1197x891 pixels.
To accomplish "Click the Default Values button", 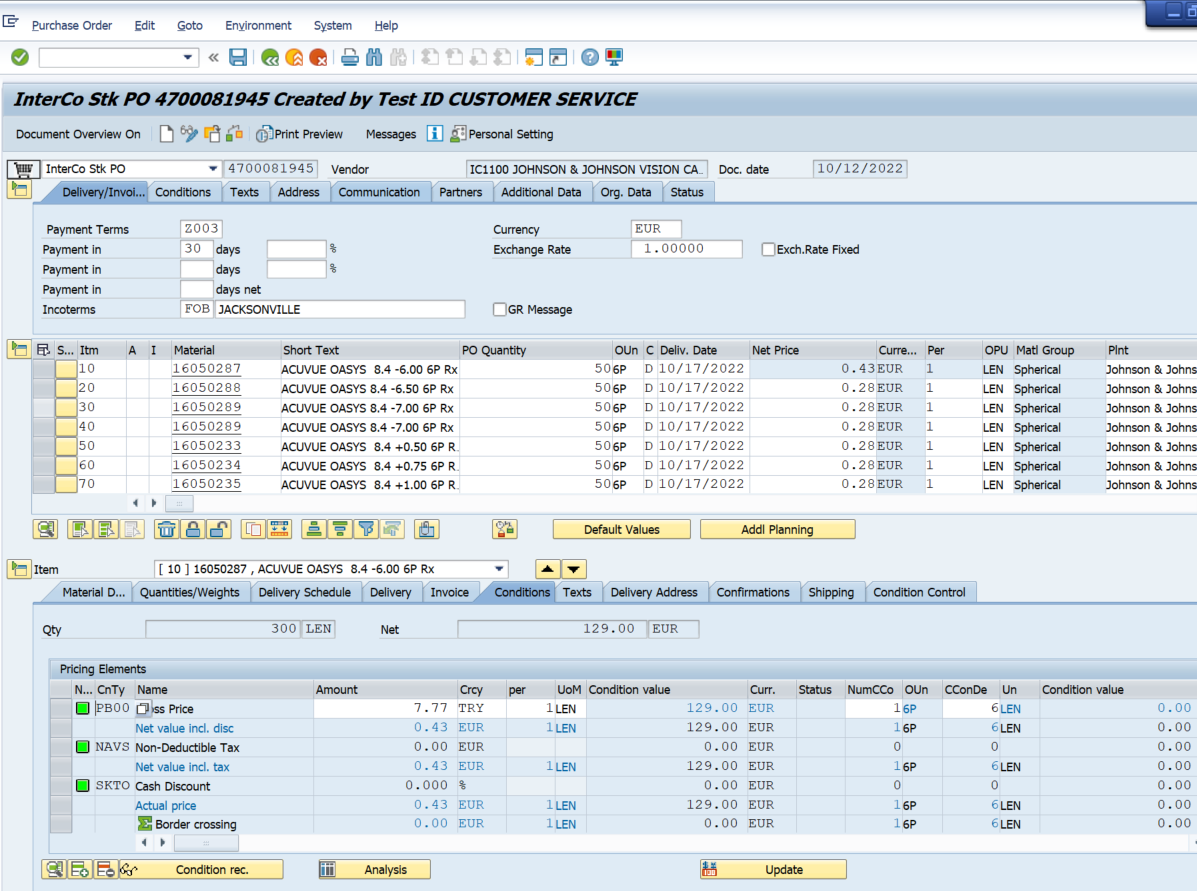I will pos(621,528).
